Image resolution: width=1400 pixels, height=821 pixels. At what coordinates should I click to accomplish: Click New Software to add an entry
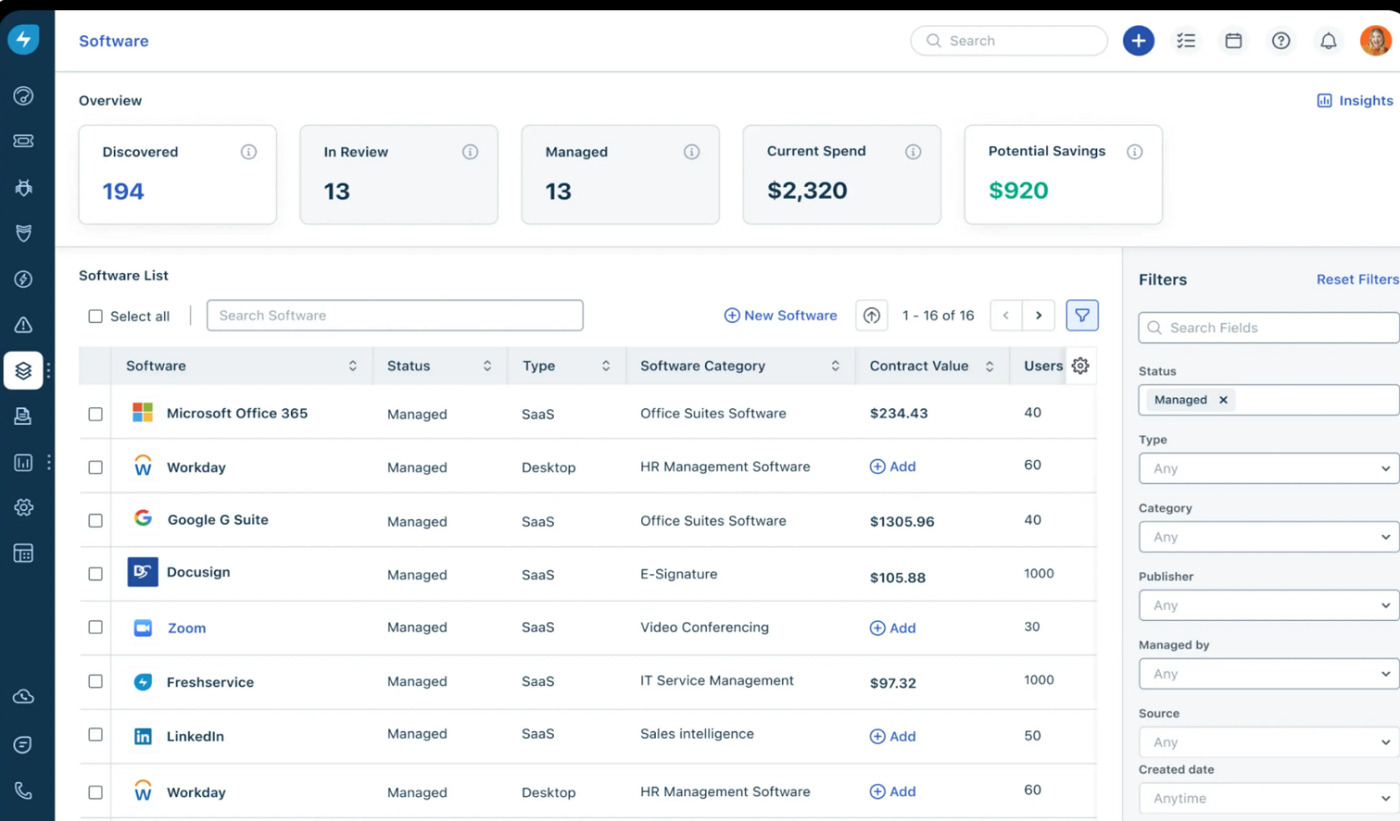click(x=780, y=315)
